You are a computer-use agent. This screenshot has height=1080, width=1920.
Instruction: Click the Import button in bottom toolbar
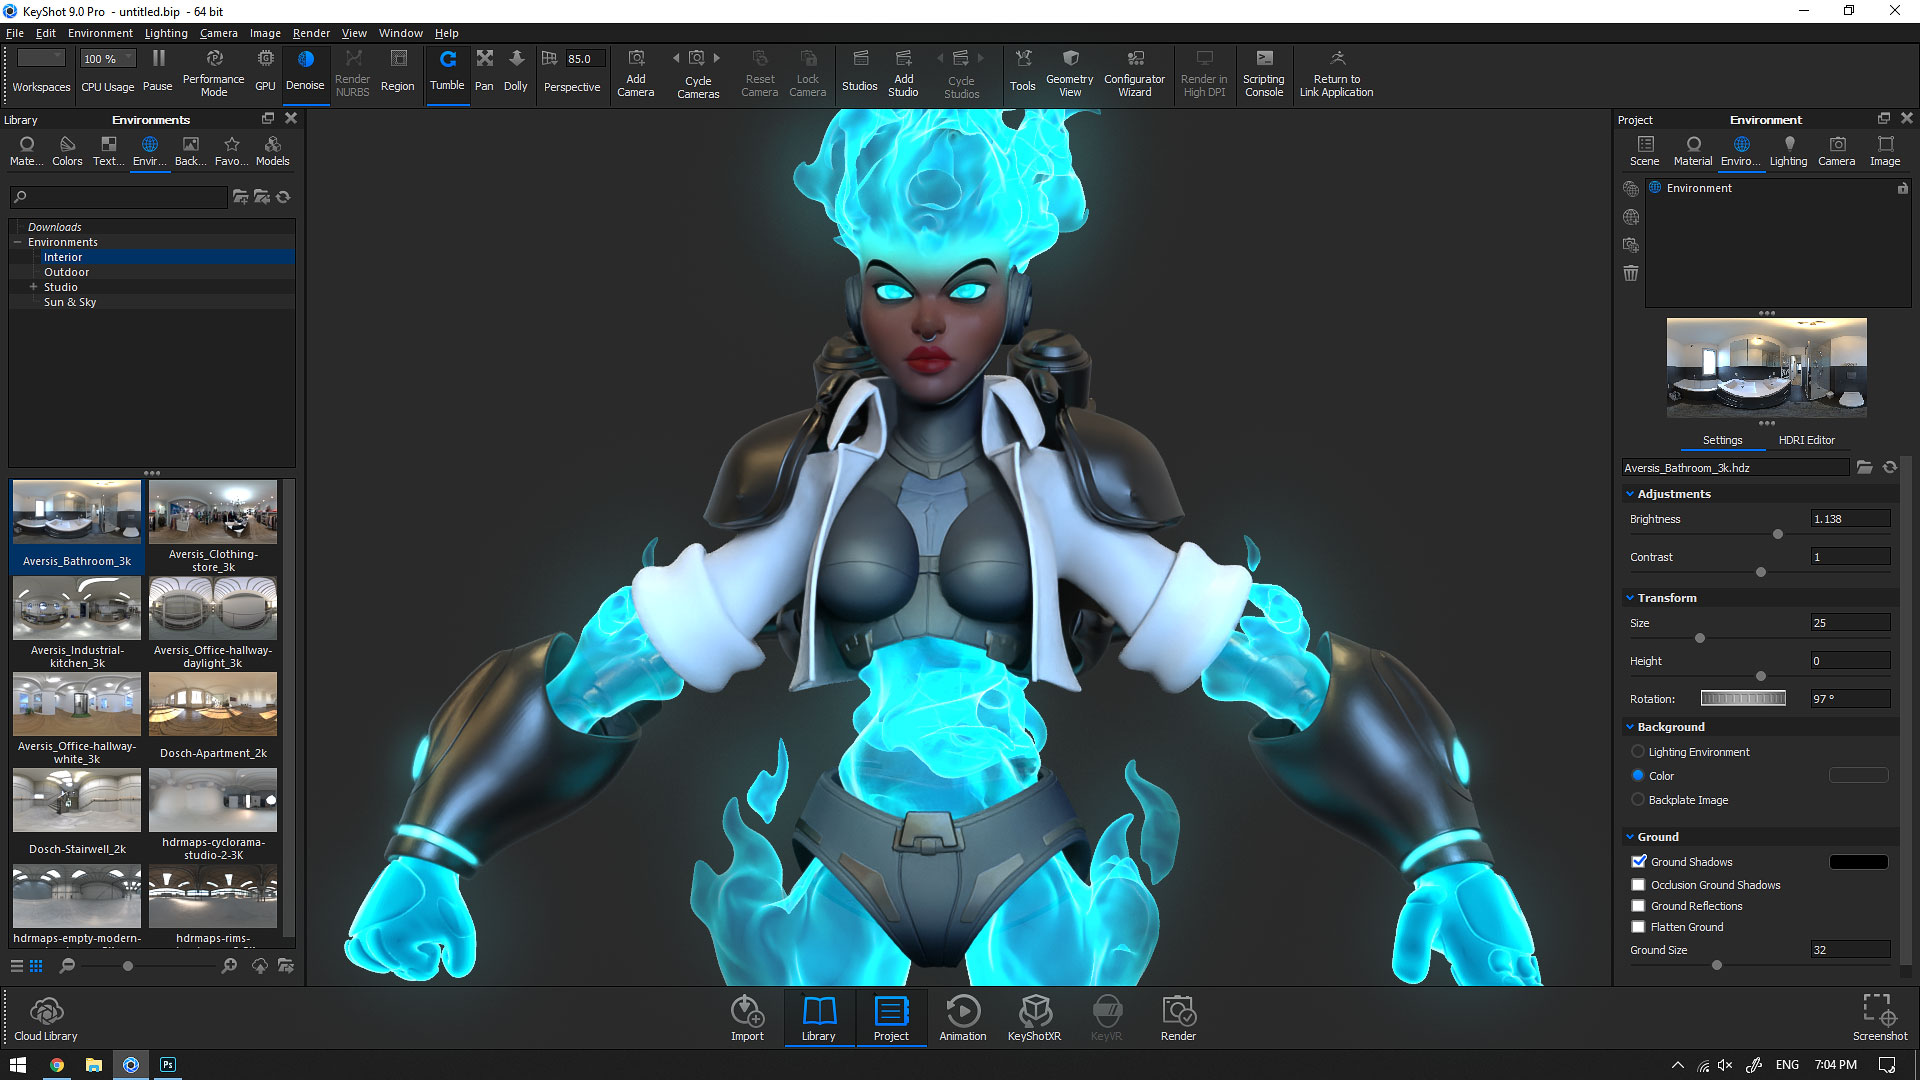click(747, 1018)
